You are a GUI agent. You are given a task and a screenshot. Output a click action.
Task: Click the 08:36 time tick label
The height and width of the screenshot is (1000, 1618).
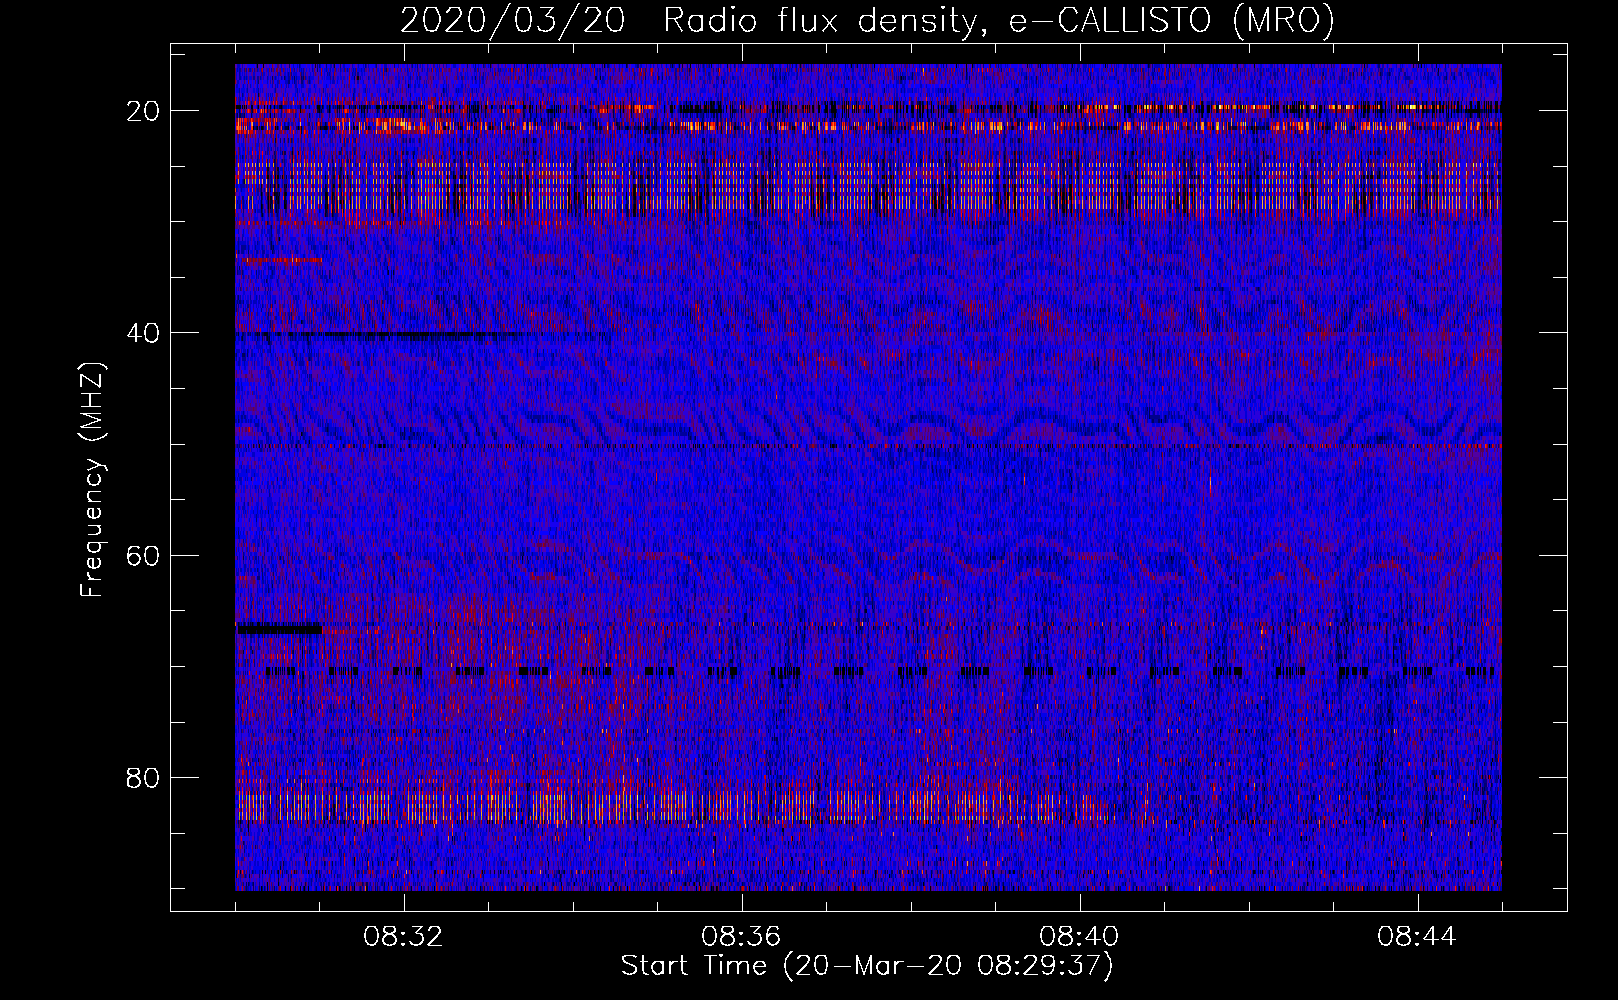(742, 937)
